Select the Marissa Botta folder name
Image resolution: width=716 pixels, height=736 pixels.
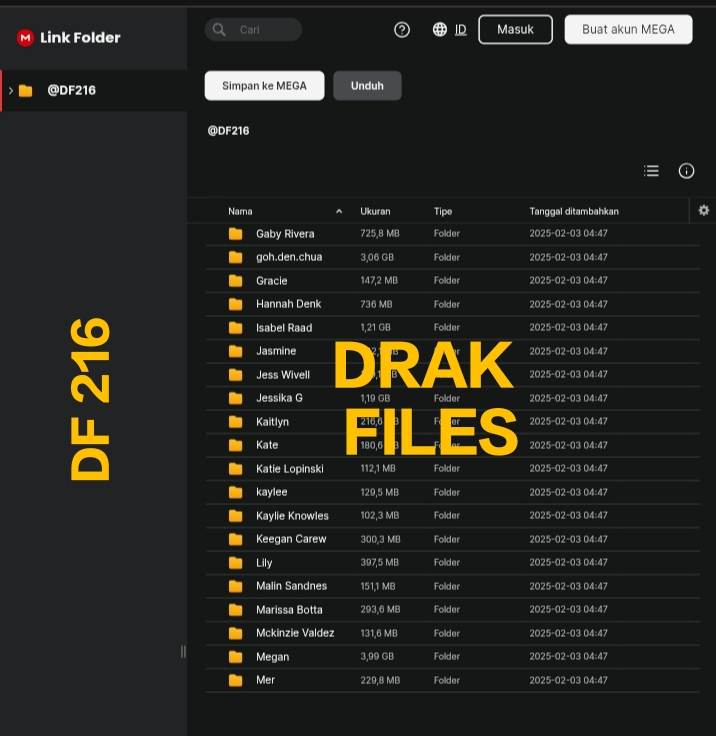click(x=289, y=610)
